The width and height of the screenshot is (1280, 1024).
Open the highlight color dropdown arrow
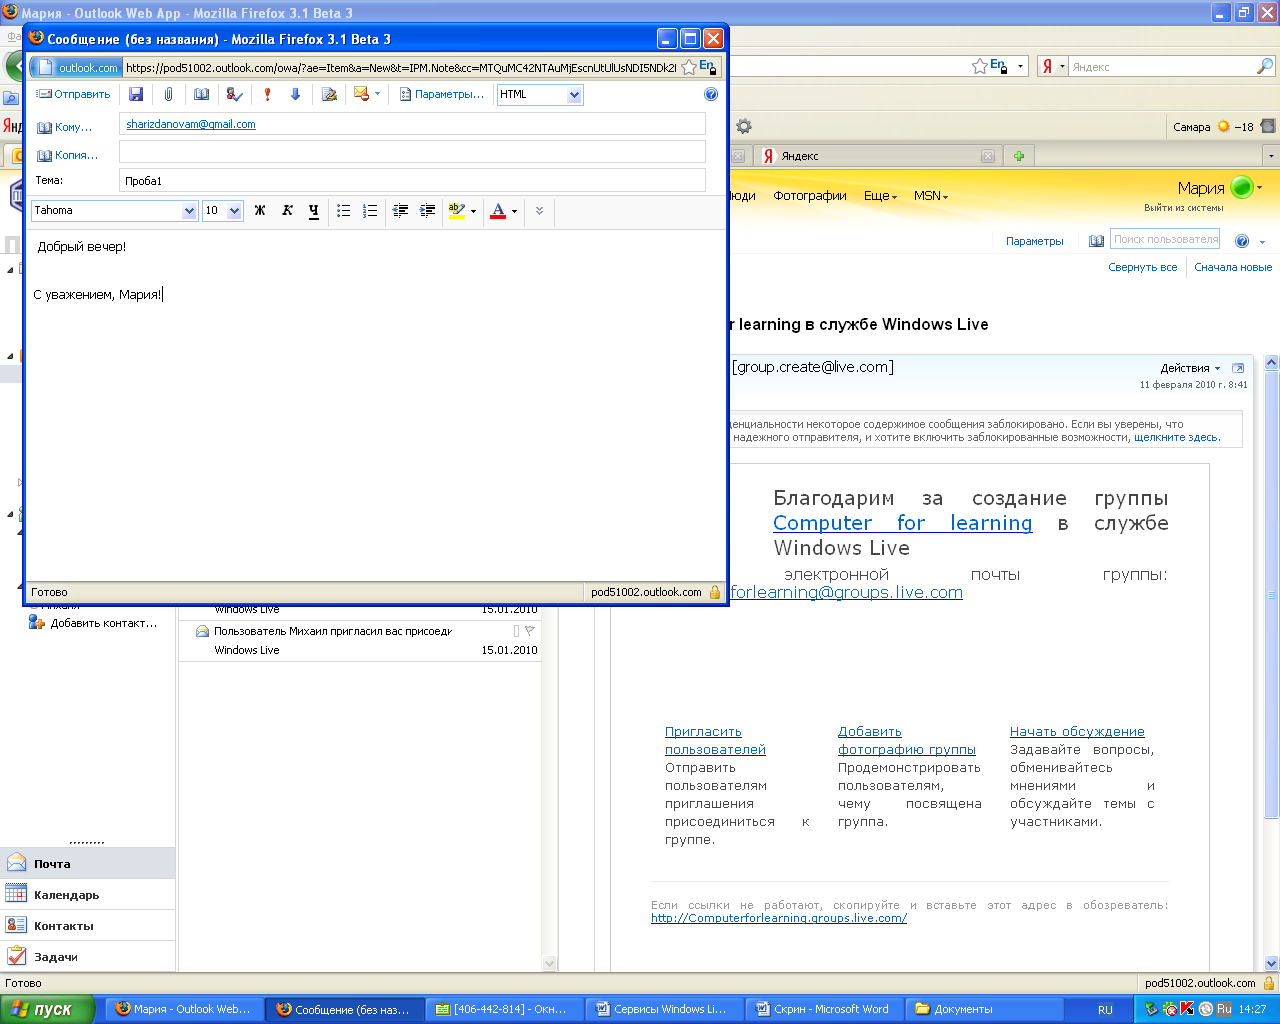(473, 211)
